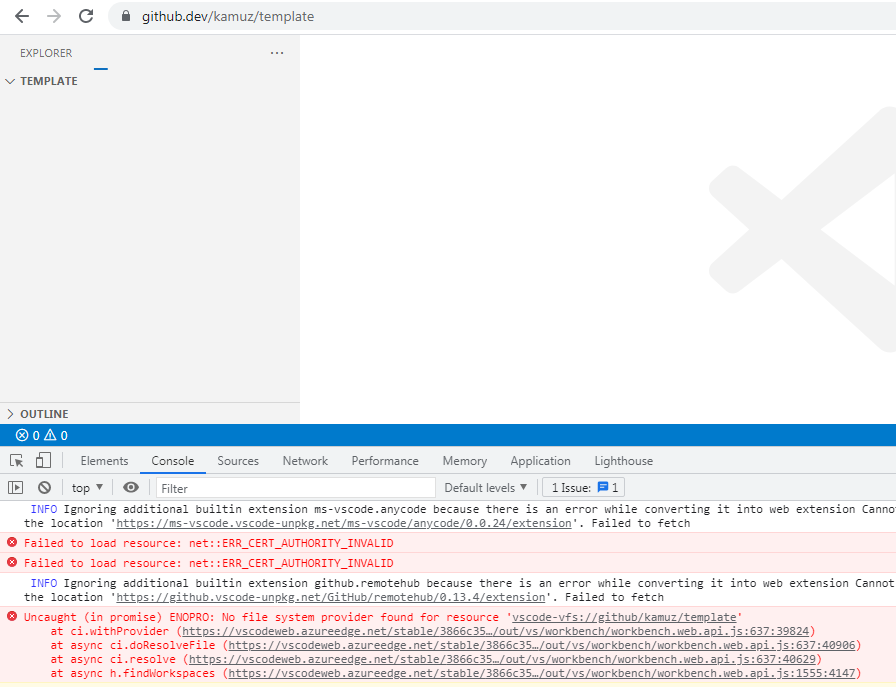Open the Sources panel
The width and height of the screenshot is (896, 687).
(x=238, y=461)
